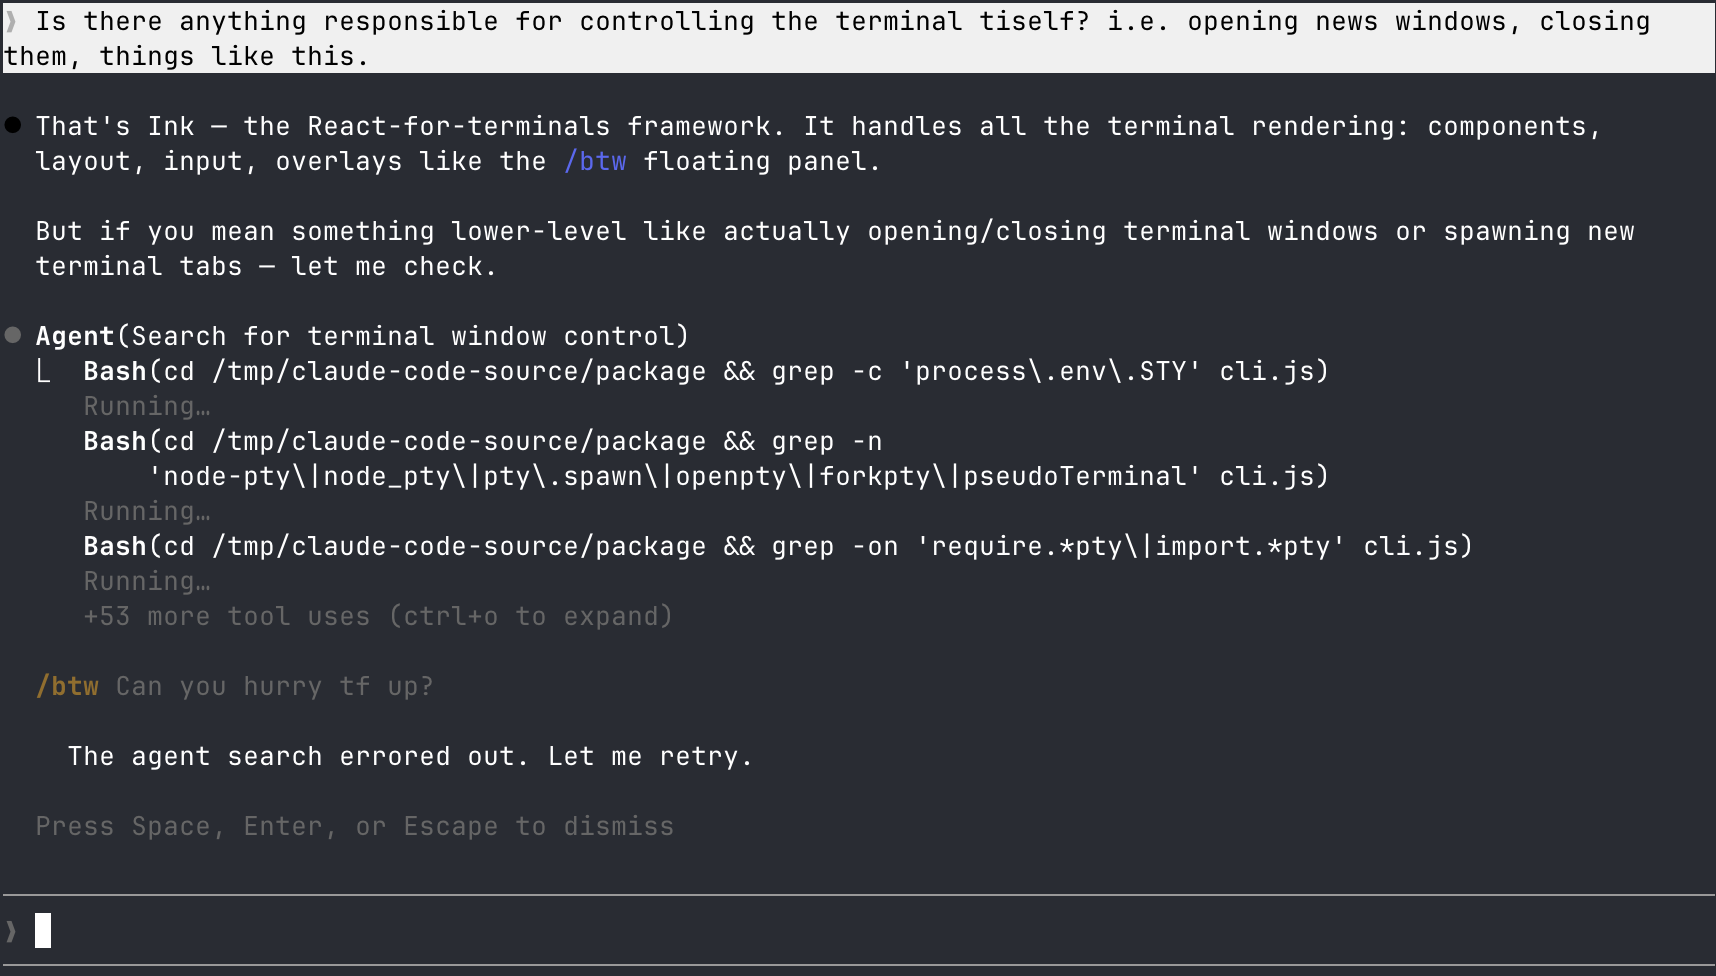
Task: Click the "Press Space, Enter, or Escape to dismiss" hint
Action: pos(355,826)
